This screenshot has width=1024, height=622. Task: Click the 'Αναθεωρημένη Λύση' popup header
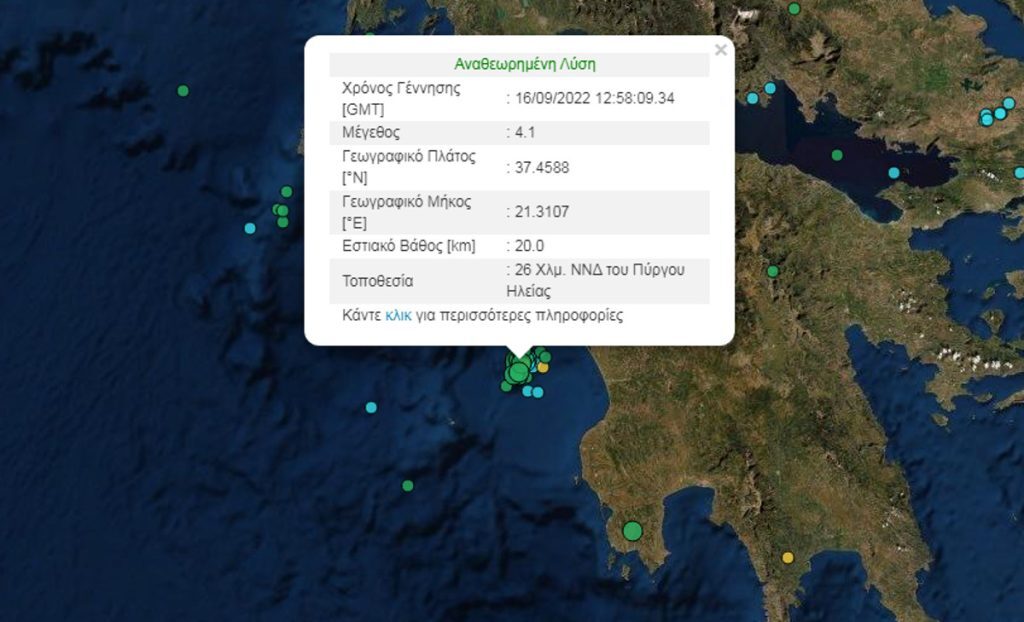(x=525, y=64)
